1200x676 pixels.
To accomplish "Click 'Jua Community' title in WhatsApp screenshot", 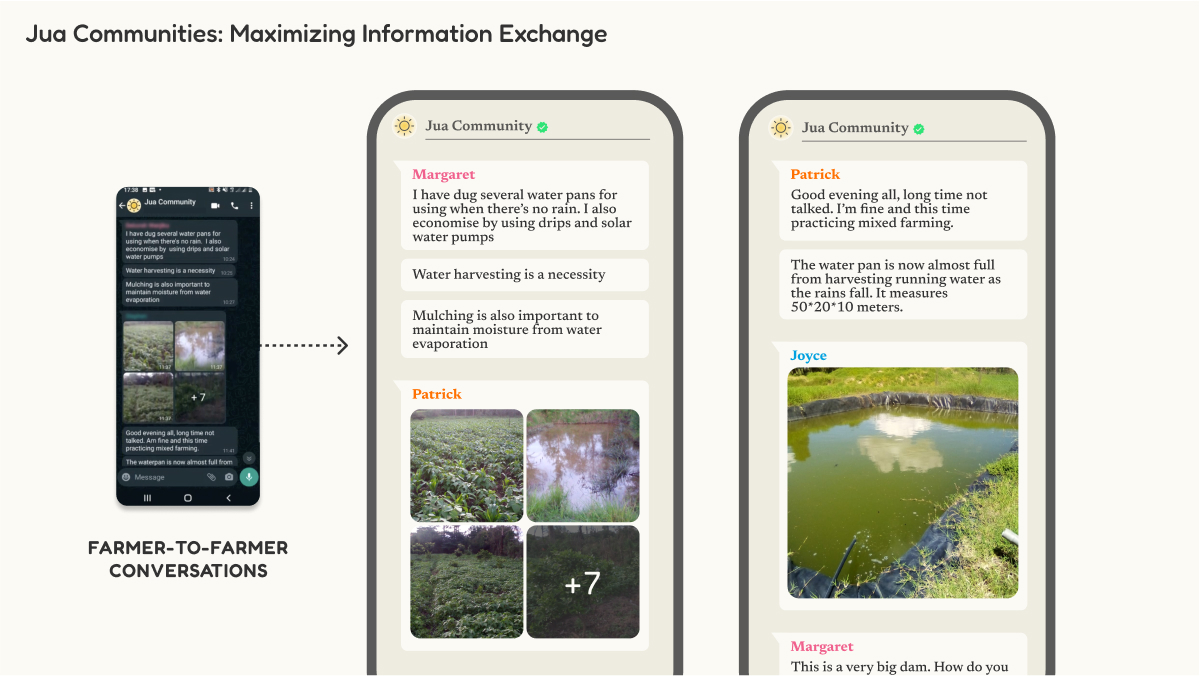I will [170, 202].
